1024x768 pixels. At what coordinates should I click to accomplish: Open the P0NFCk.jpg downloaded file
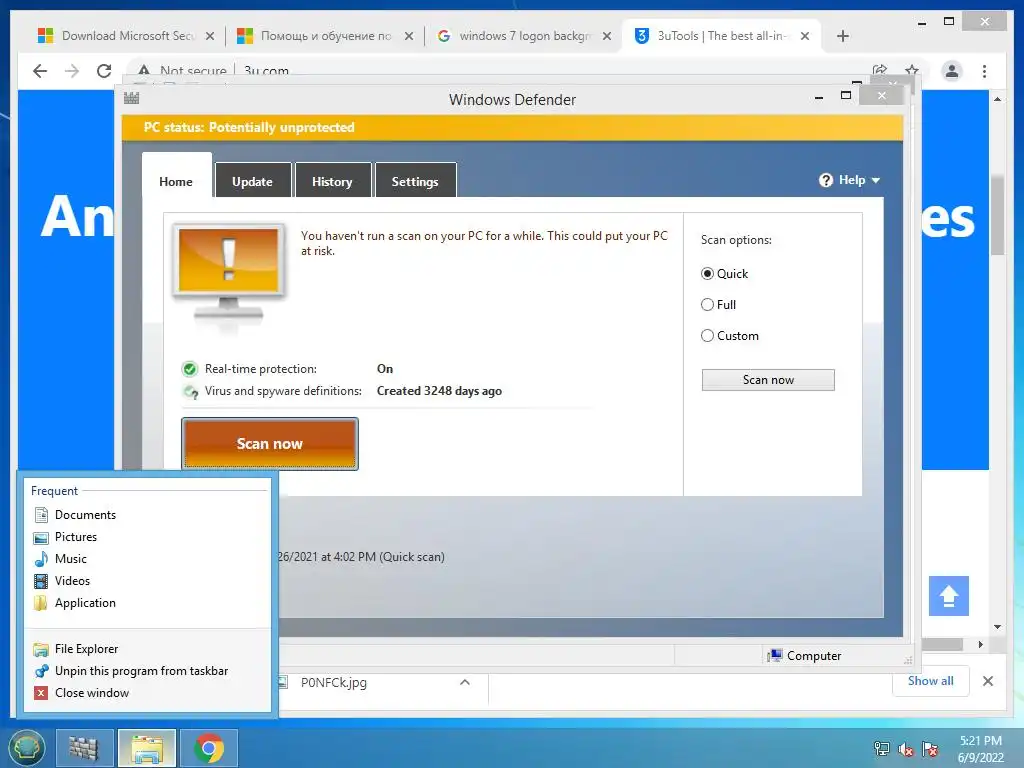click(x=333, y=683)
